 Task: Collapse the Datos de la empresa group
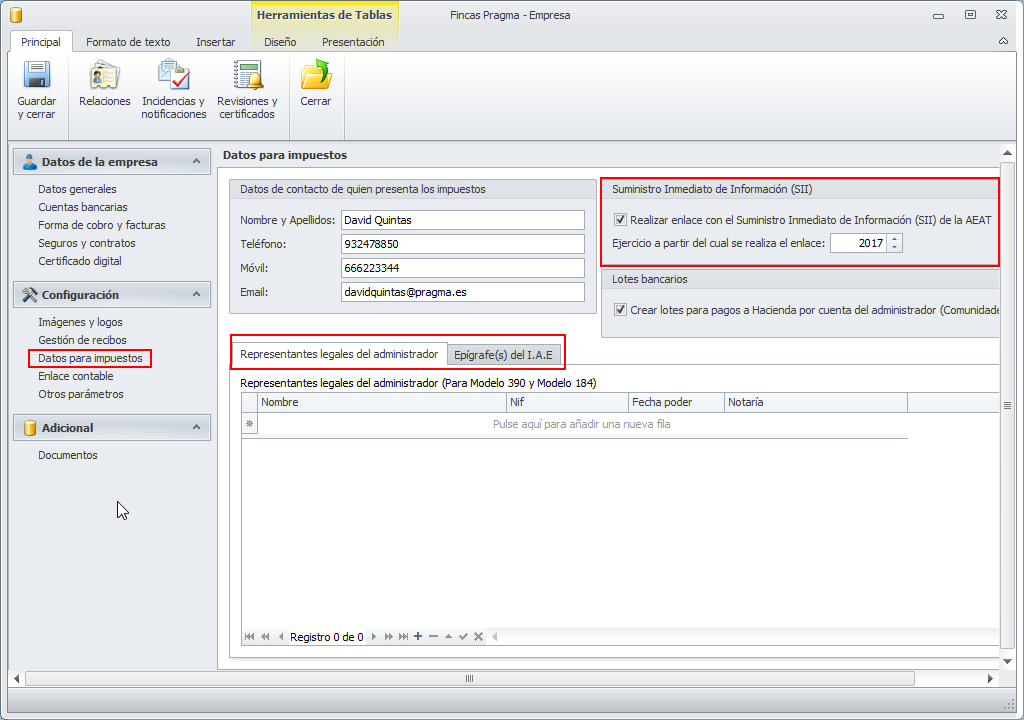coord(197,161)
